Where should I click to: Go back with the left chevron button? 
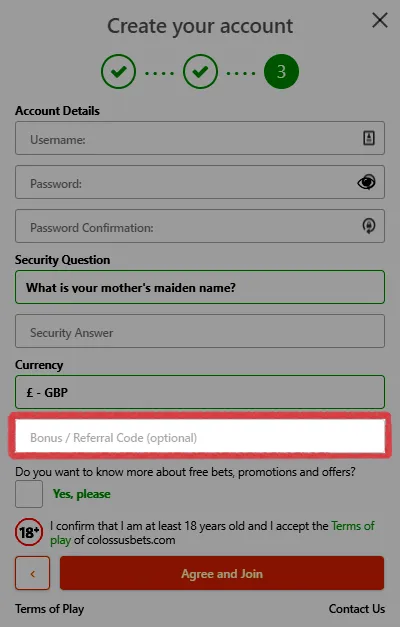[33, 573]
